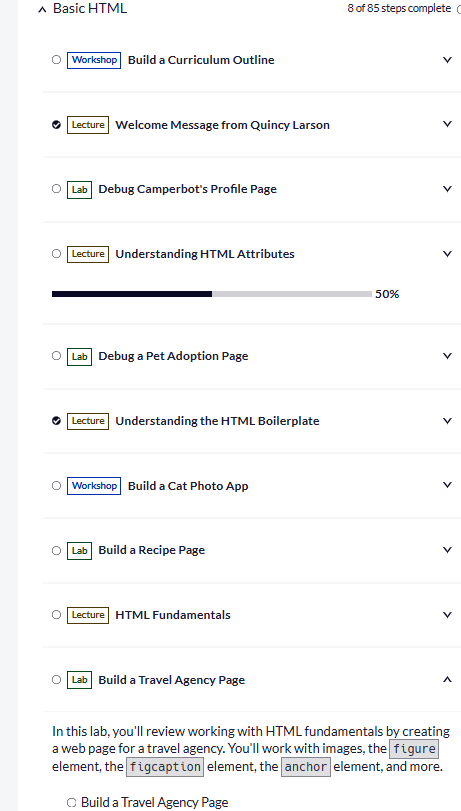The width and height of the screenshot is (461, 811).
Task: Click the status circle for Debug a Pet Adoption Page
Action: coord(56,355)
